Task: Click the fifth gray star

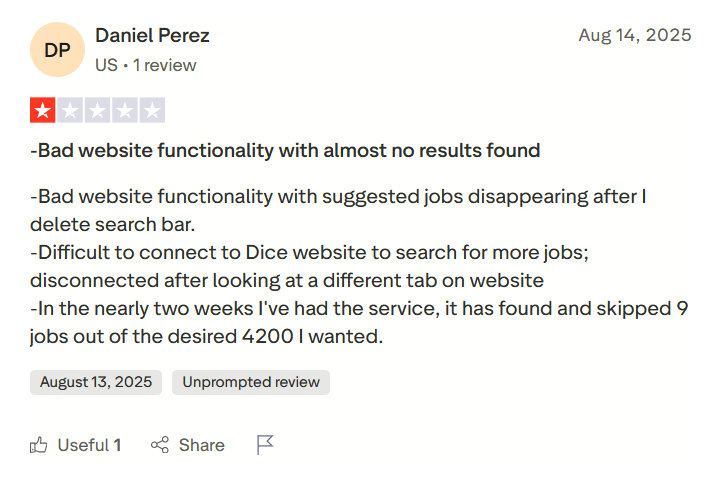Action: [x=151, y=110]
